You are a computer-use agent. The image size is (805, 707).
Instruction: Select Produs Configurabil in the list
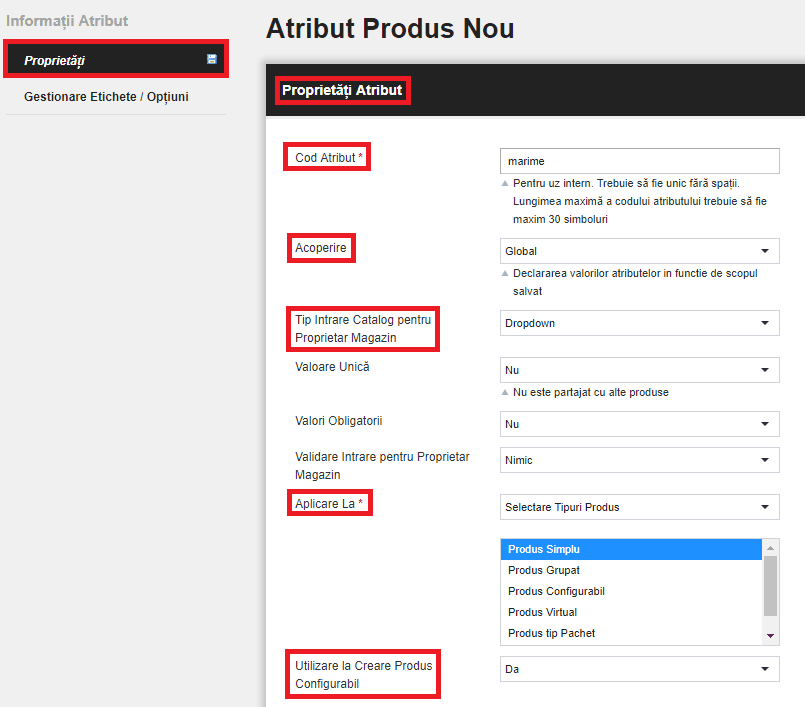click(x=631, y=591)
